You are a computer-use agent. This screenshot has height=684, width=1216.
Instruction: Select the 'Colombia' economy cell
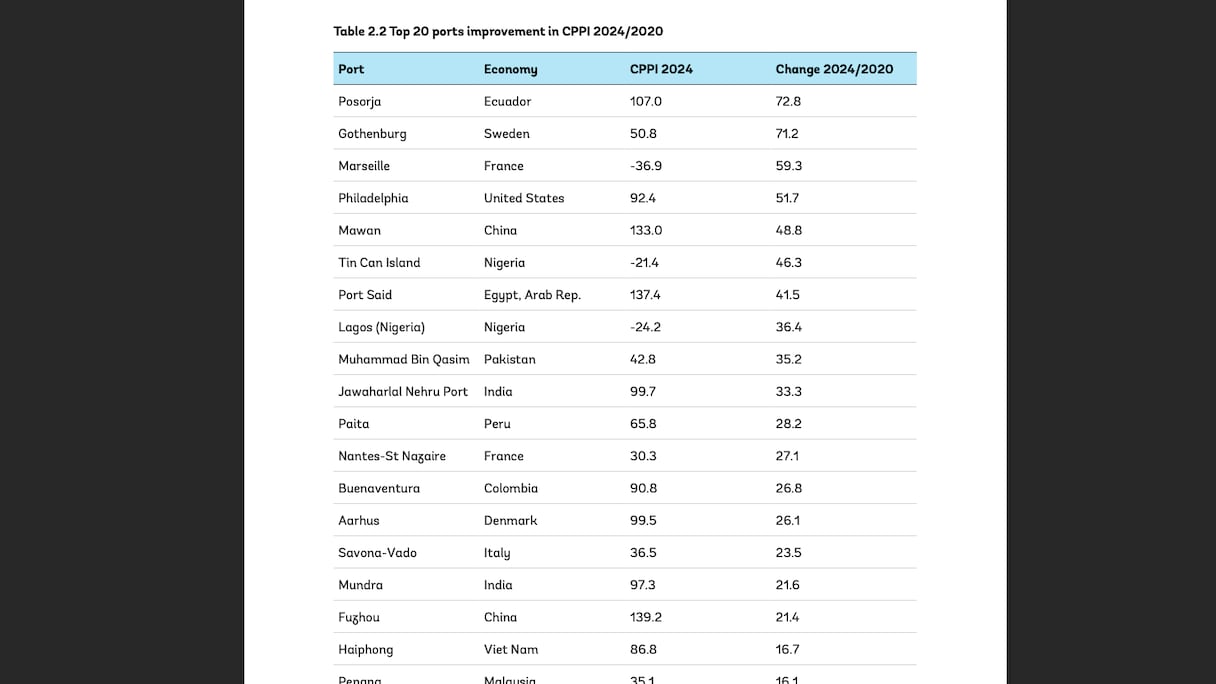511,488
